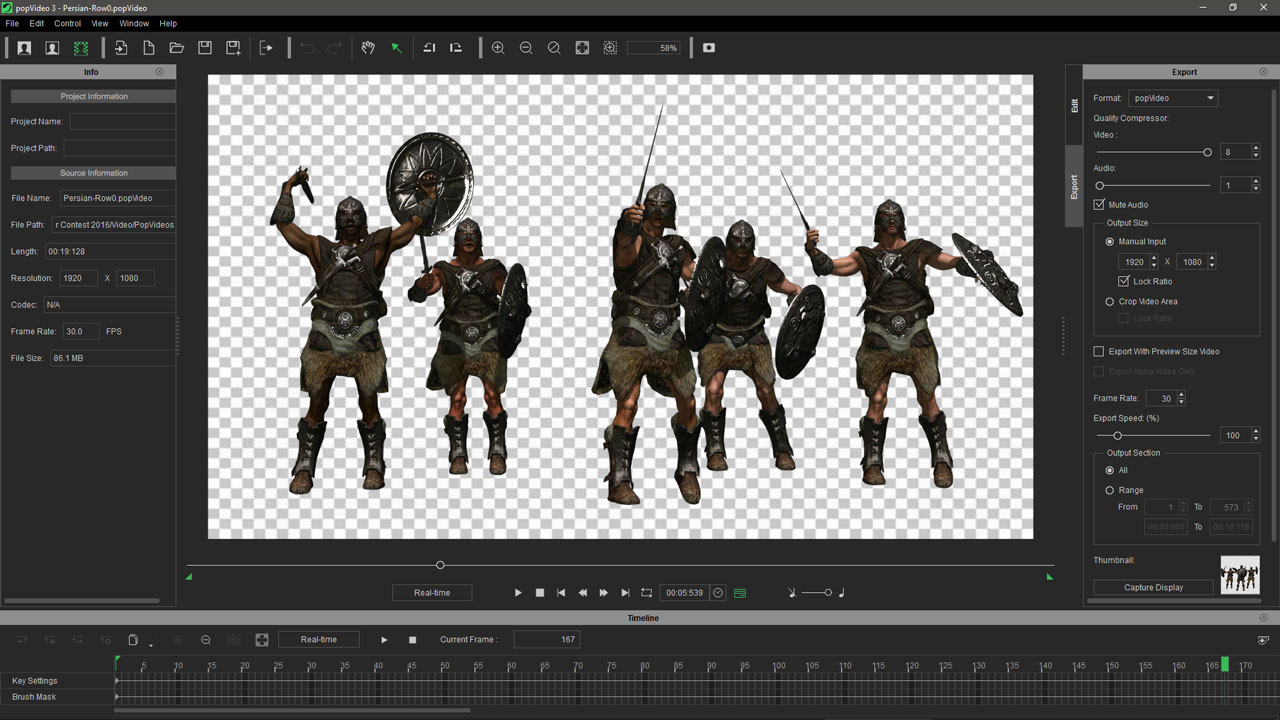Click the Video quality slider handle
The height and width of the screenshot is (720, 1280).
[1207, 152]
